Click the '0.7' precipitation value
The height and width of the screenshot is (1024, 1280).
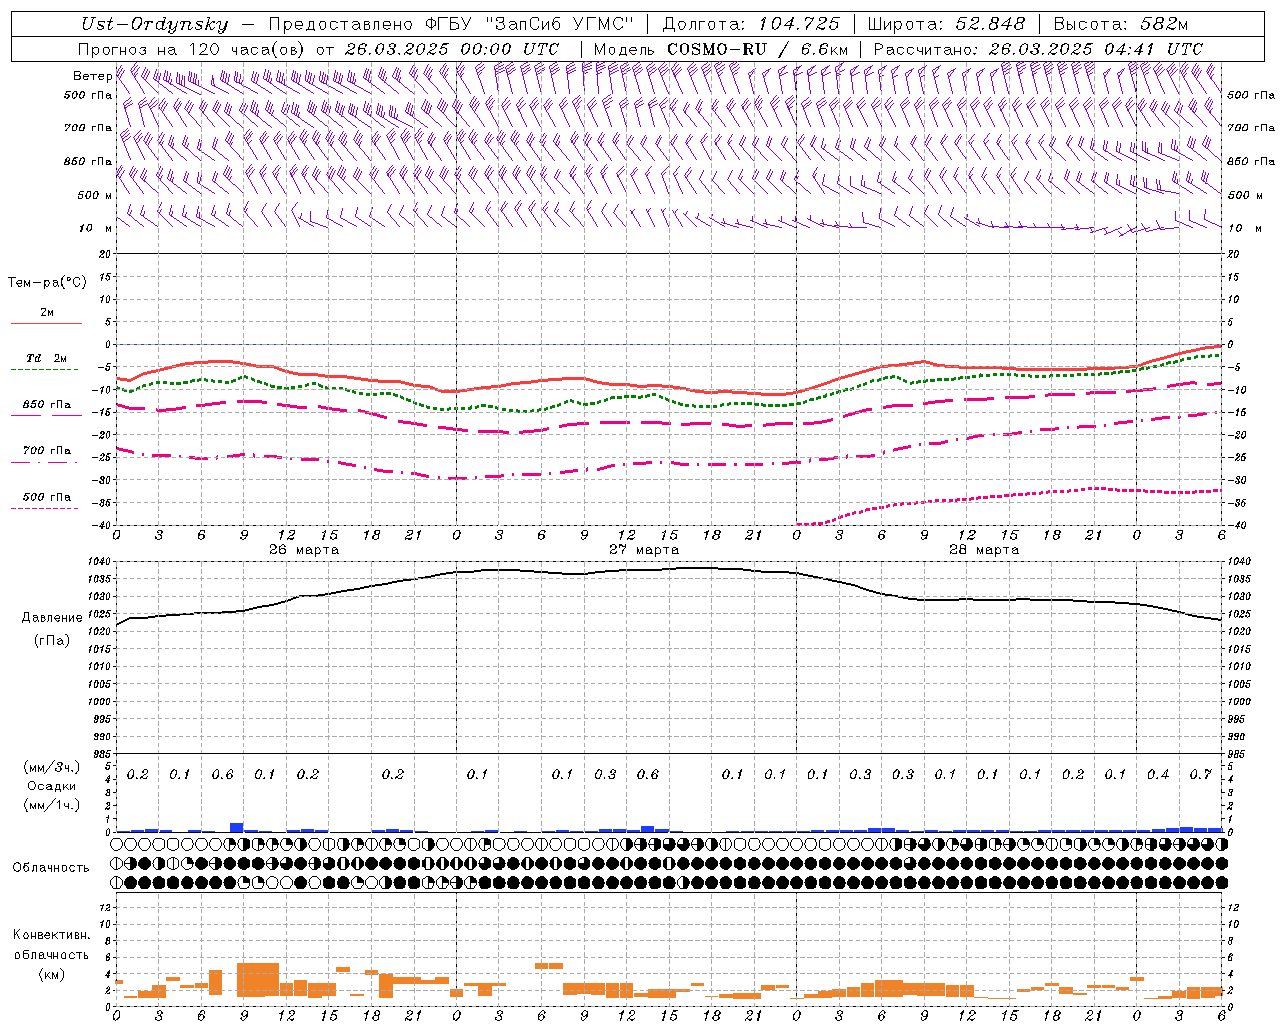click(x=1201, y=774)
